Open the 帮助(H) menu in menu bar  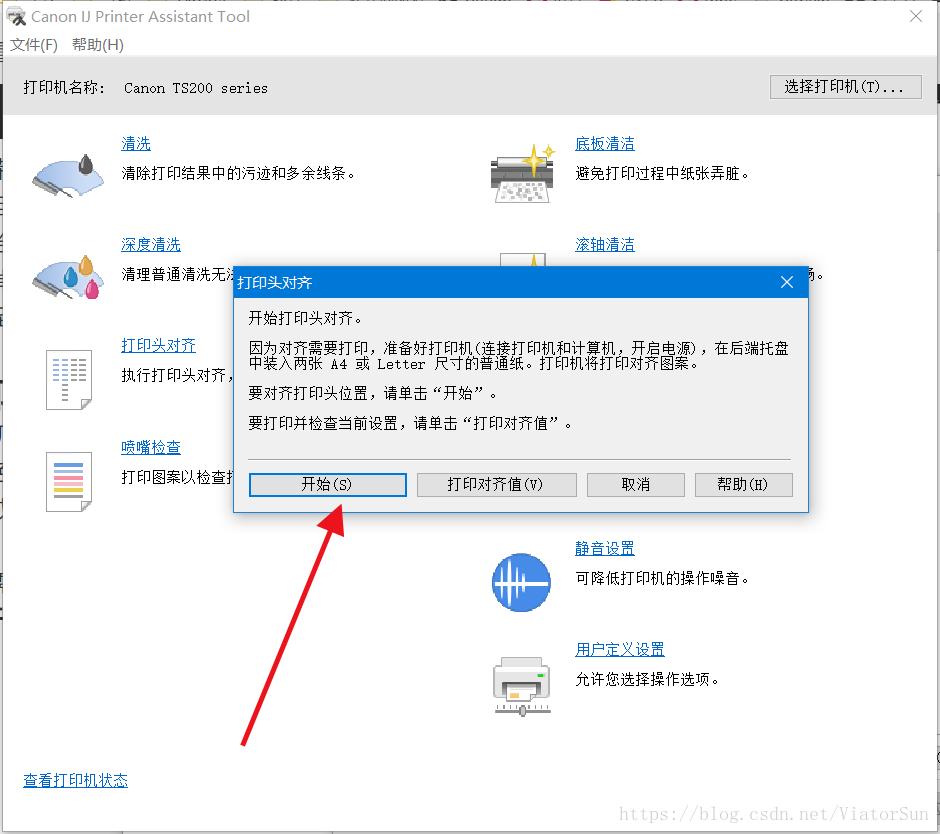98,45
